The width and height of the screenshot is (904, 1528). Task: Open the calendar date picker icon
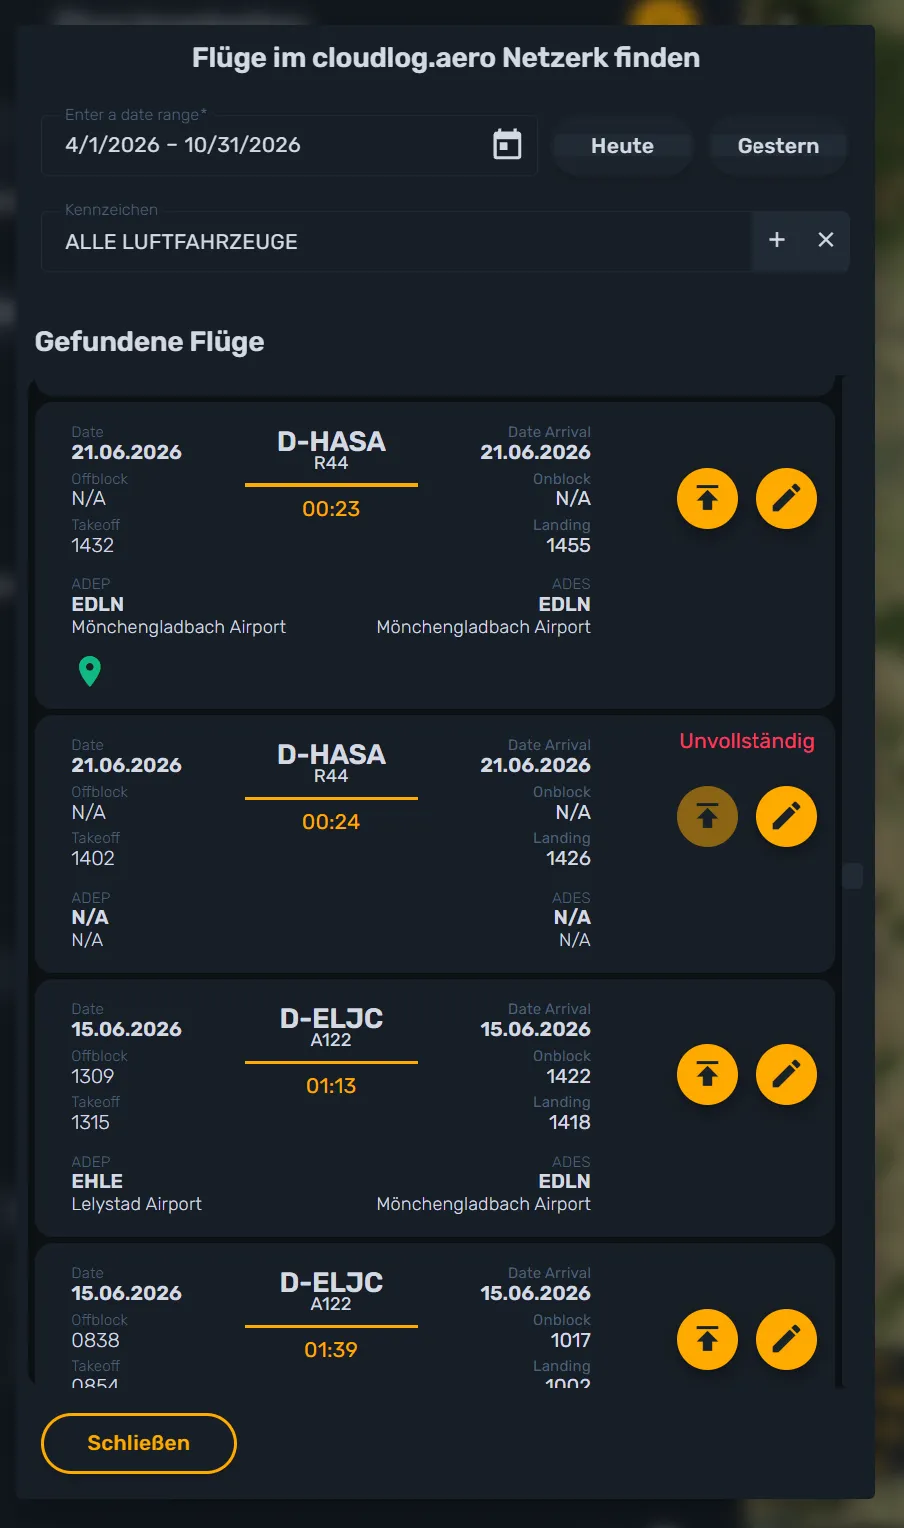(507, 145)
